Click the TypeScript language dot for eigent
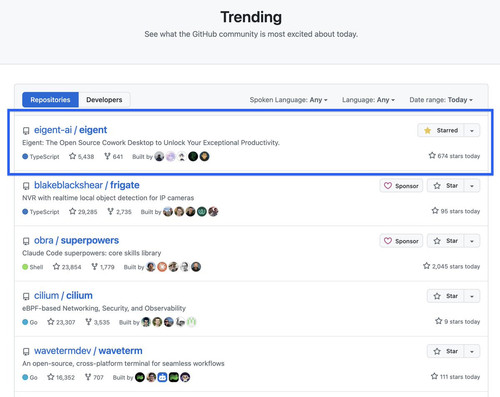500x397 pixels. coord(25,156)
